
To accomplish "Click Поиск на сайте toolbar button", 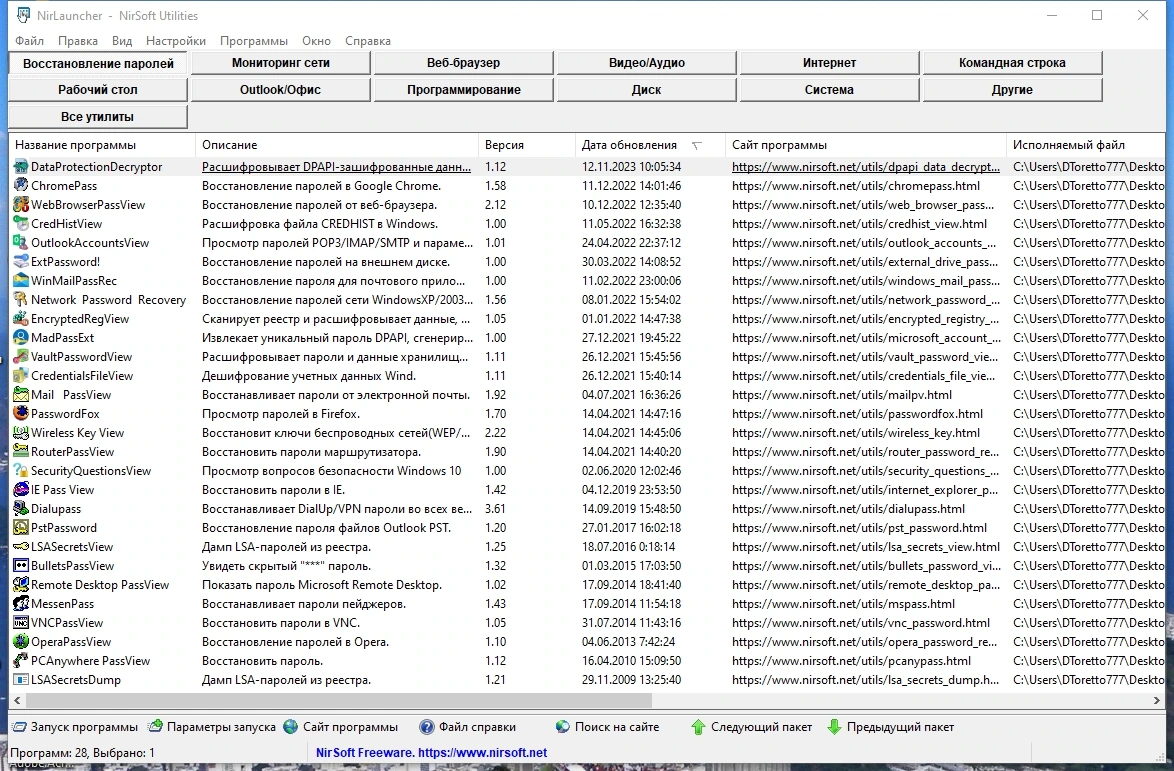I will tap(607, 727).
